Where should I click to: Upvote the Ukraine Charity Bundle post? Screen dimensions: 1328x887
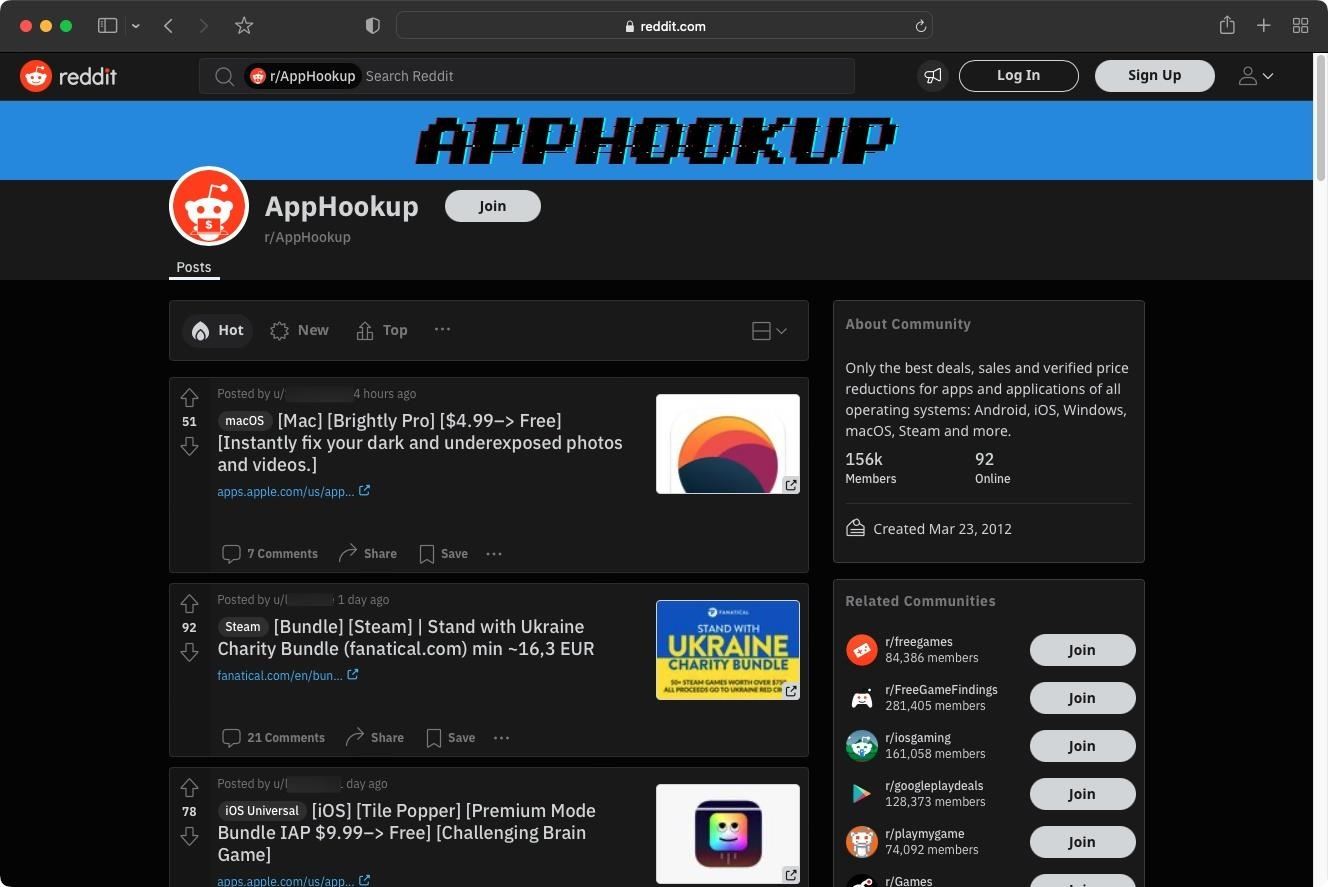[189, 604]
